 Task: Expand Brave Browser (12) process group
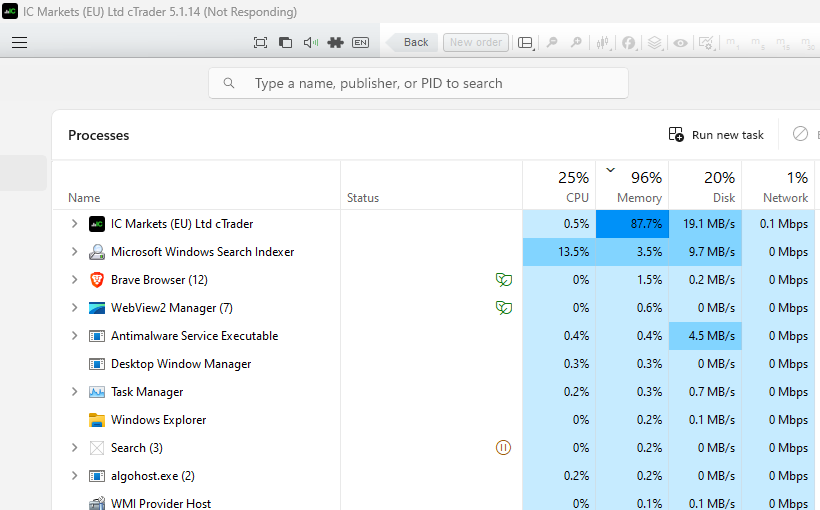pyautogui.click(x=74, y=280)
